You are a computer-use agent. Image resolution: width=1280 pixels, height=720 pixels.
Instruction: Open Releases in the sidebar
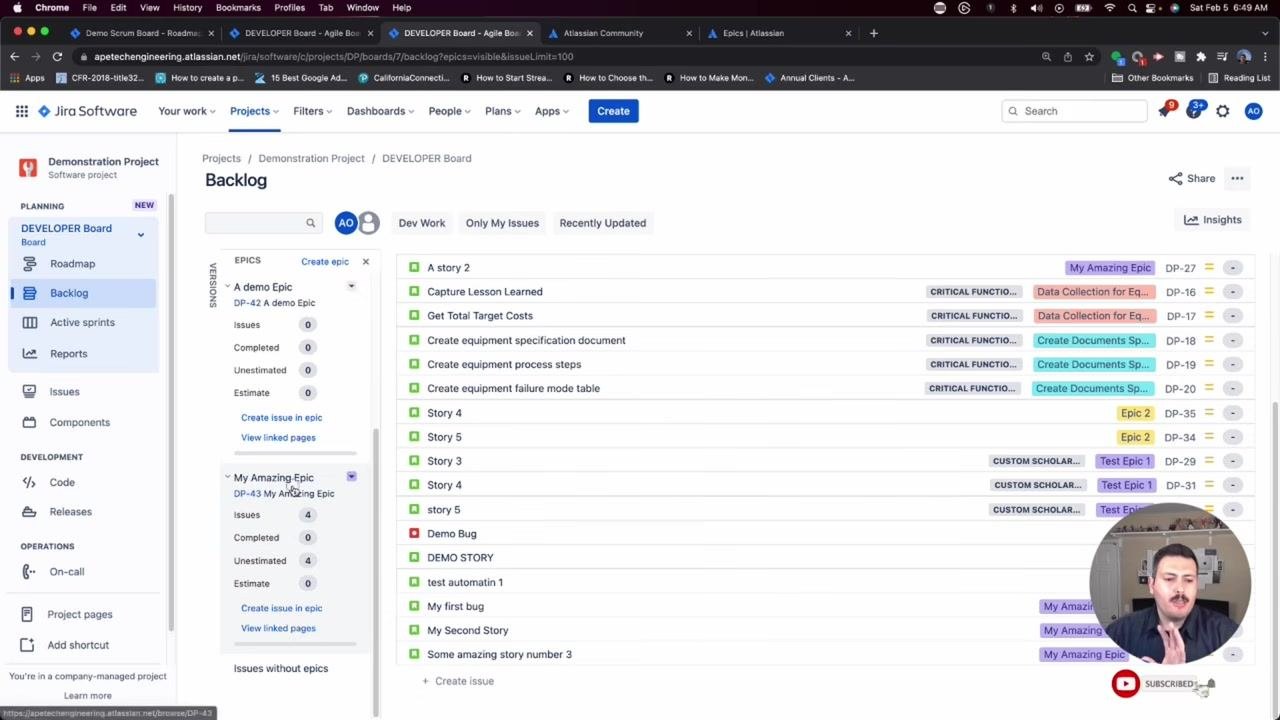70,512
